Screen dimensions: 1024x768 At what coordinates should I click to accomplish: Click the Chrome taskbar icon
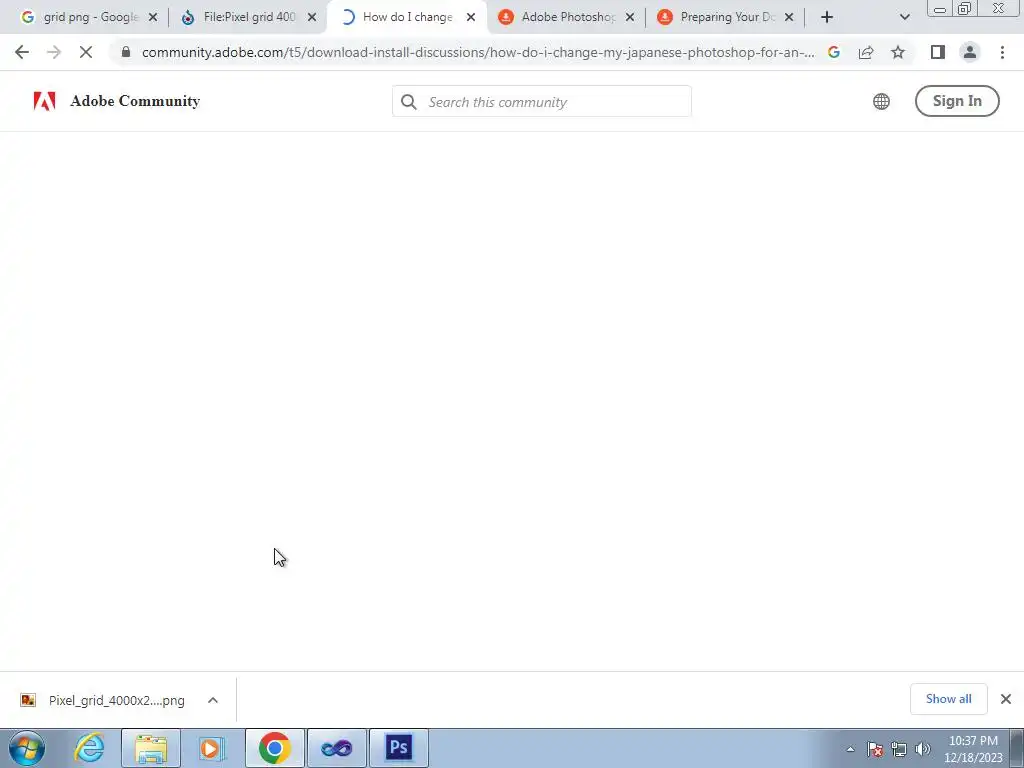pos(274,748)
